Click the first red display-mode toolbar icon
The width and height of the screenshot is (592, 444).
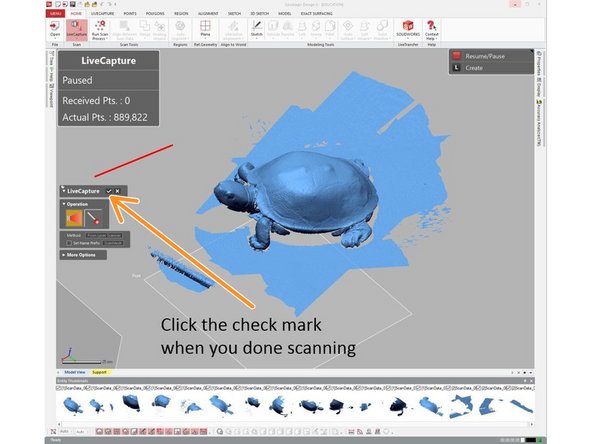point(99,431)
